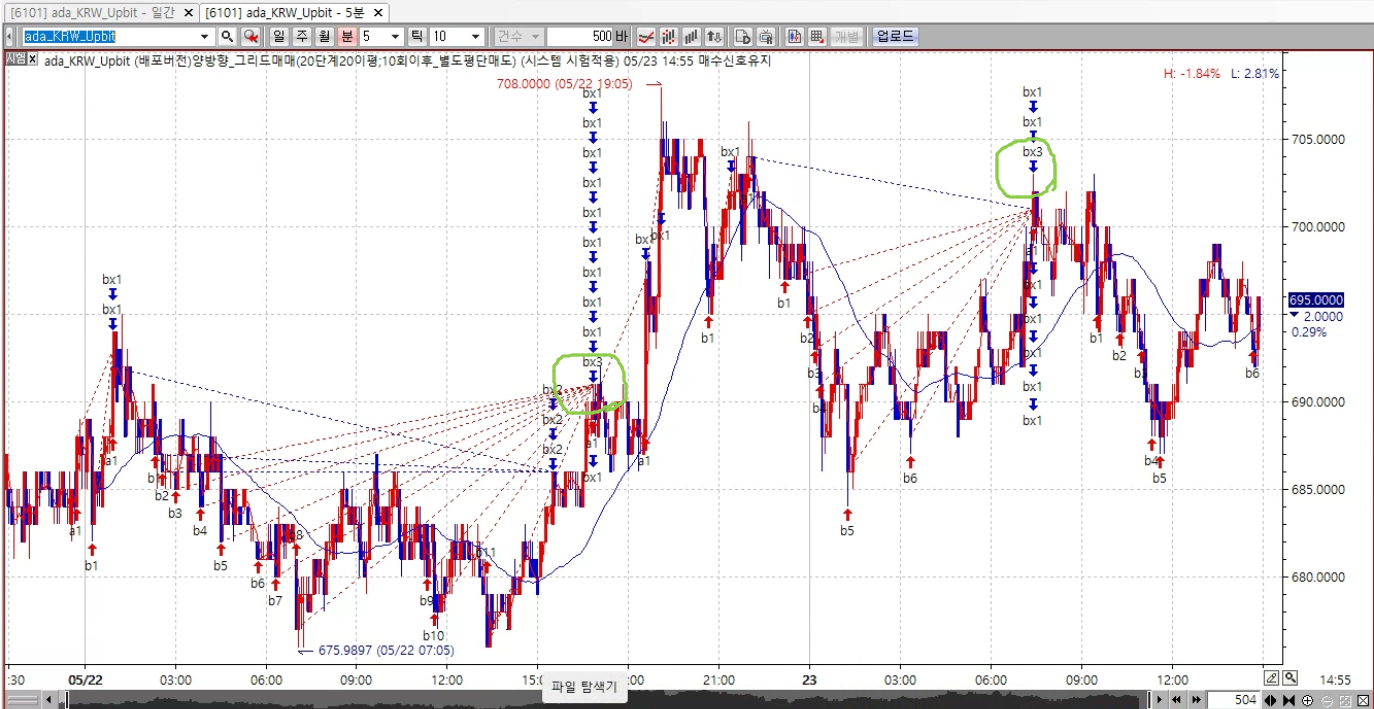The height and width of the screenshot is (709, 1374).
Task: Expand the tick count dropdown showing 10
Action: 475,36
